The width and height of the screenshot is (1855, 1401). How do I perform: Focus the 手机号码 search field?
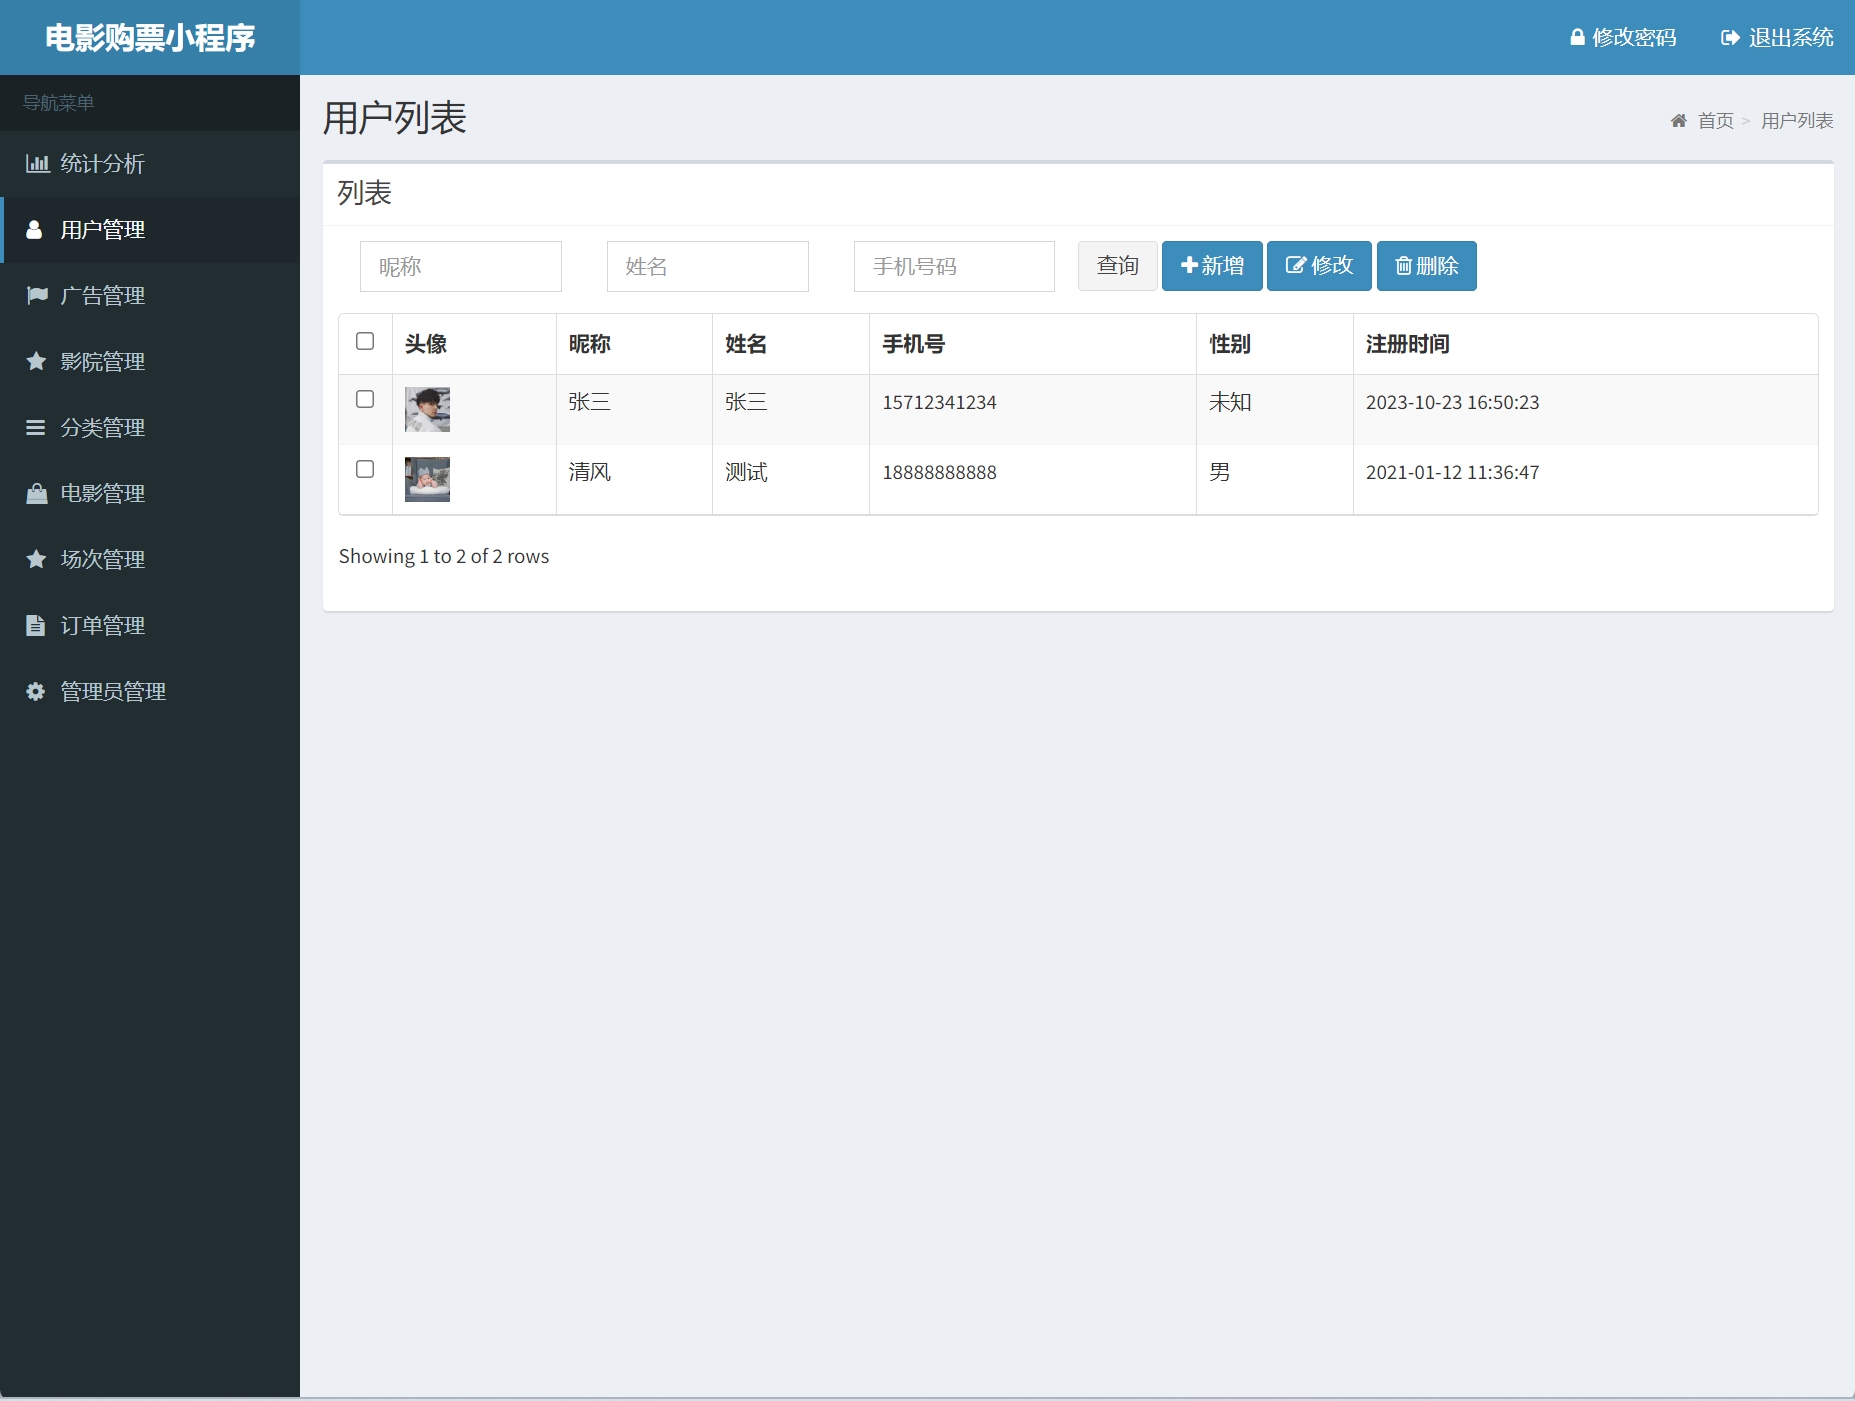[954, 266]
